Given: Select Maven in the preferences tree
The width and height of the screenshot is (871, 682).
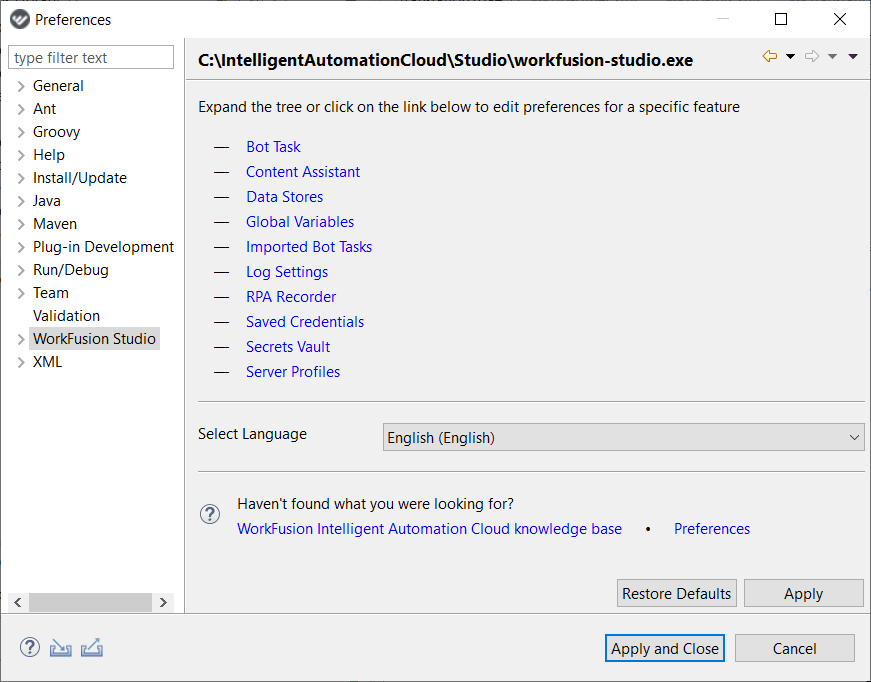Looking at the screenshot, I should (55, 224).
